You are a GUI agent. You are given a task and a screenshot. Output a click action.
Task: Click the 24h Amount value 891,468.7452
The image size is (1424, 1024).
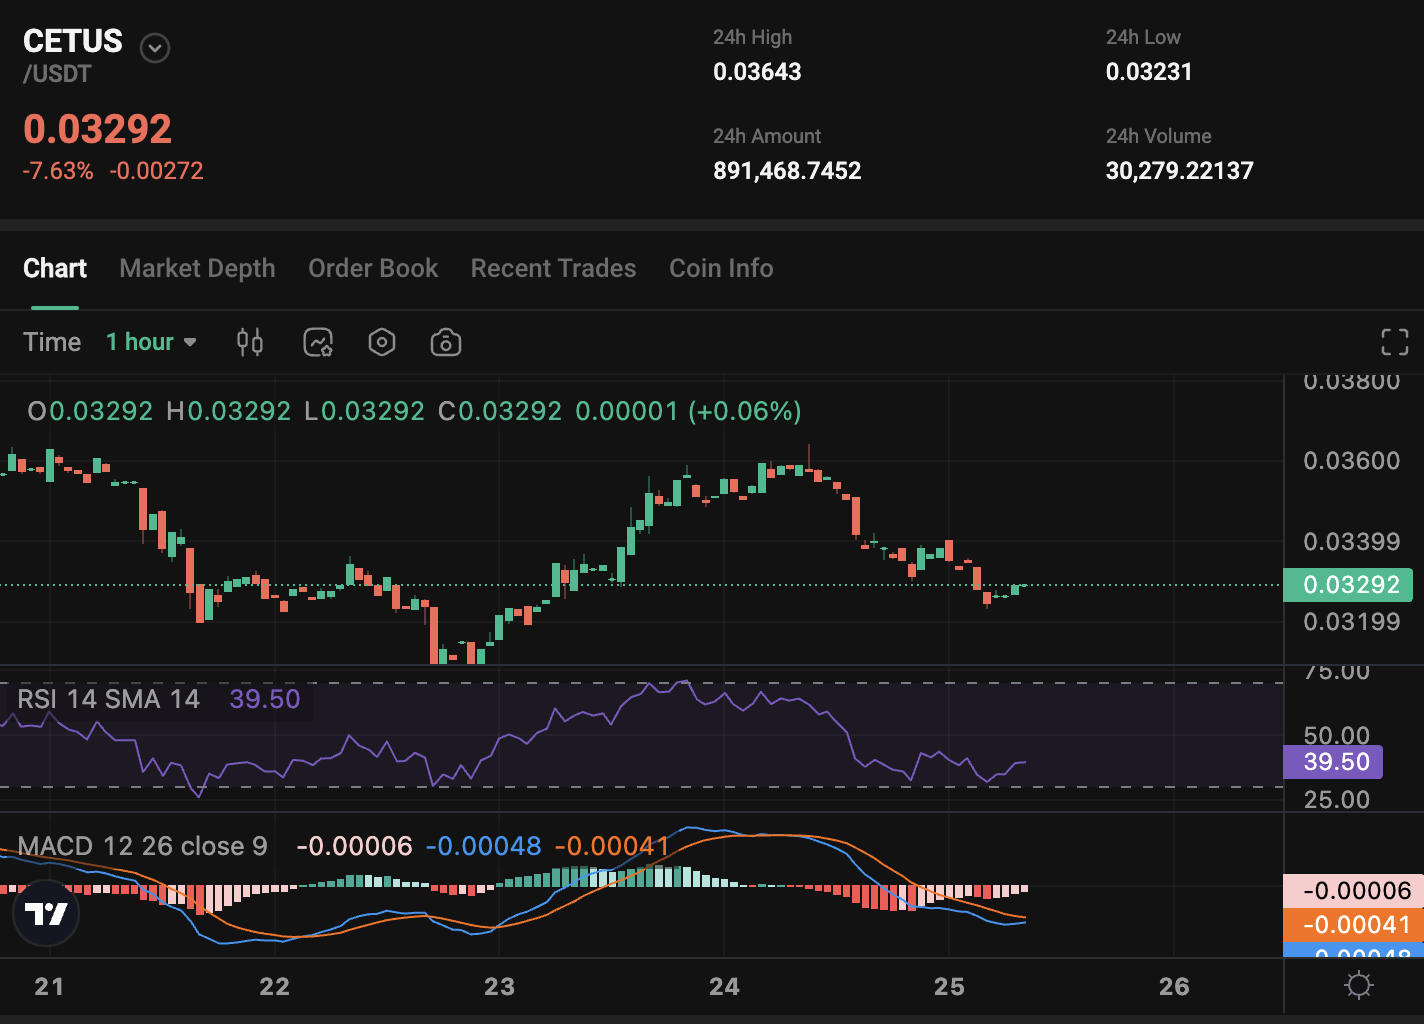[787, 171]
